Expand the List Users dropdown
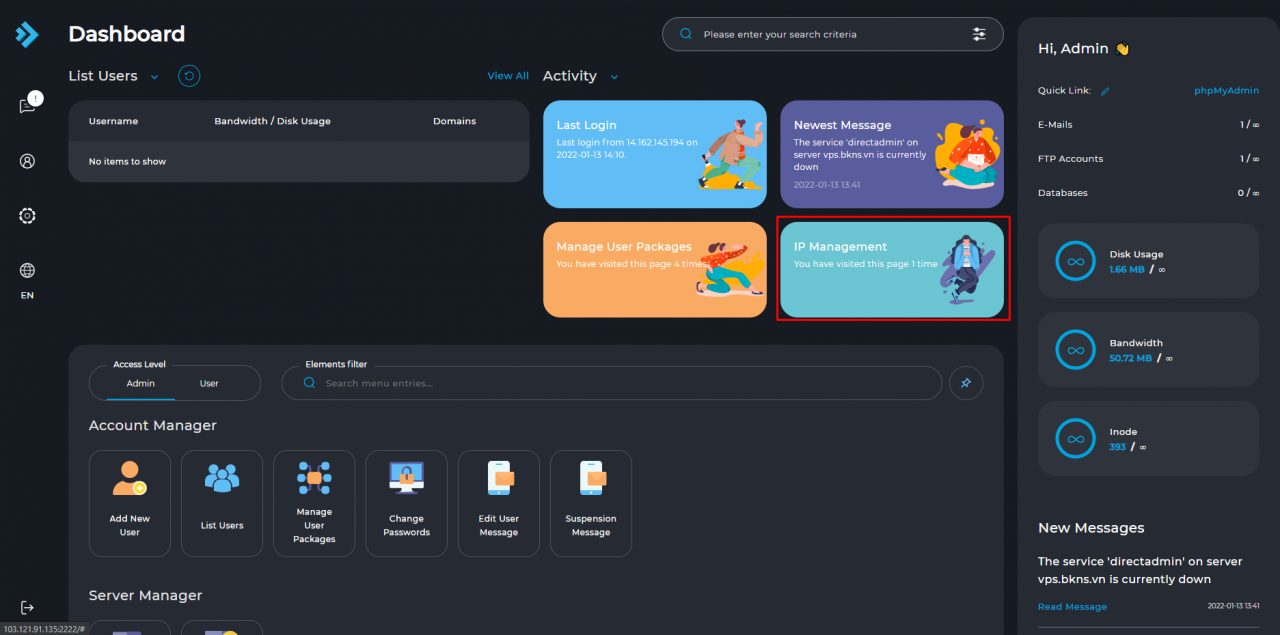1280x635 pixels. point(154,77)
